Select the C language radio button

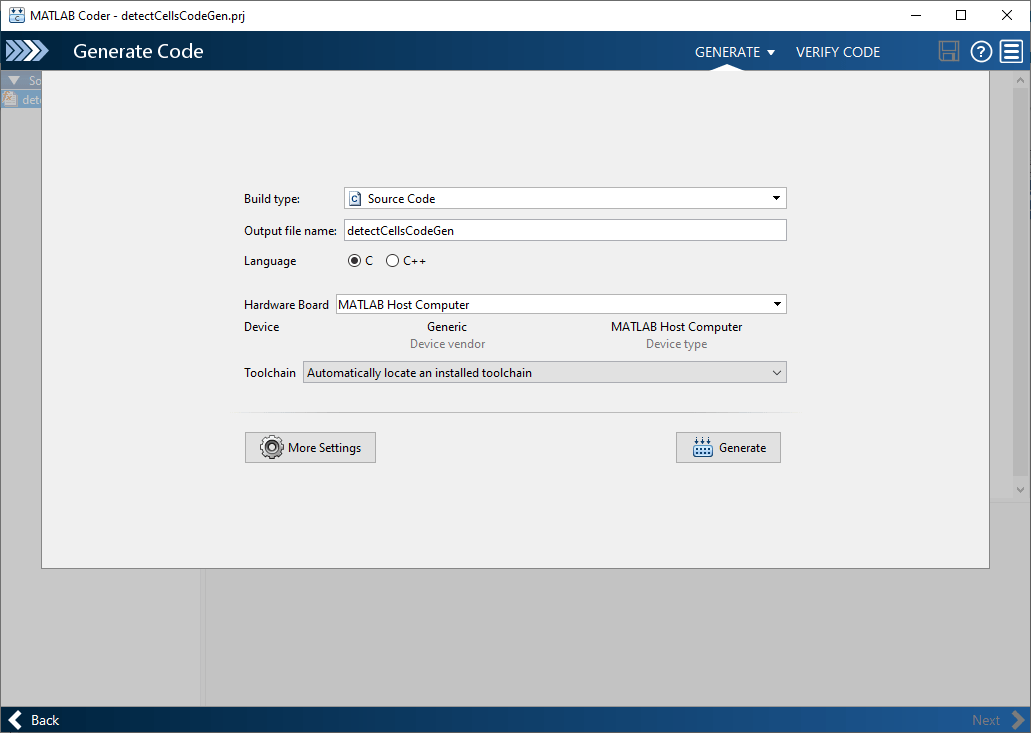point(354,261)
